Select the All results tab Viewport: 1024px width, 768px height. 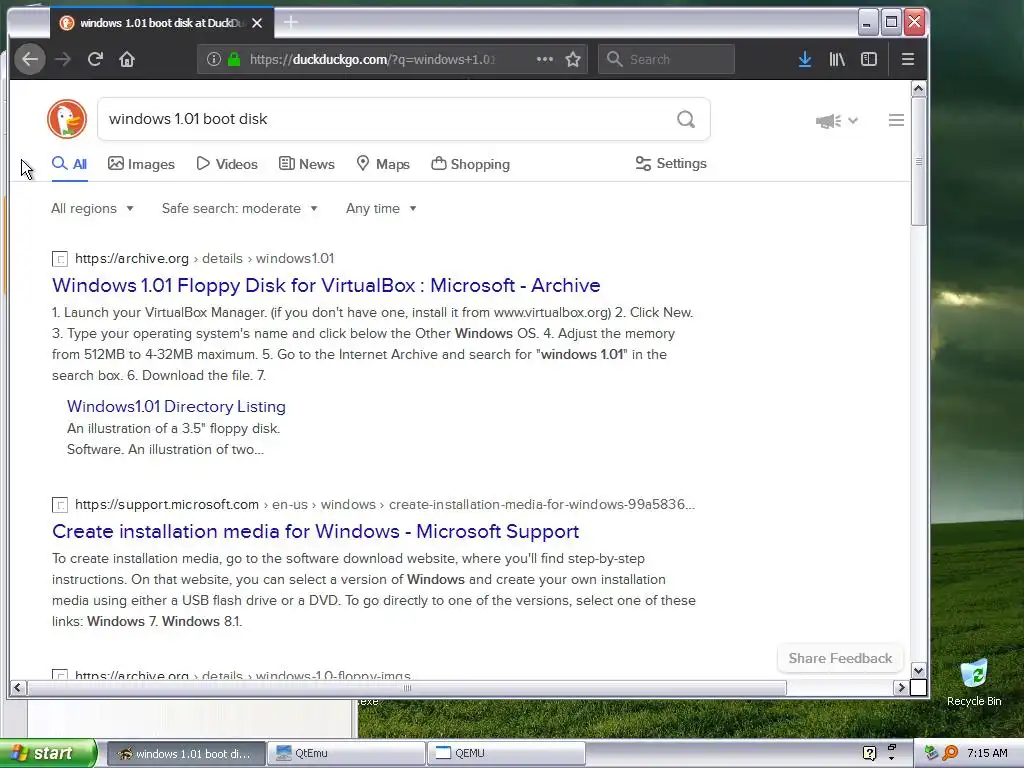click(x=69, y=164)
